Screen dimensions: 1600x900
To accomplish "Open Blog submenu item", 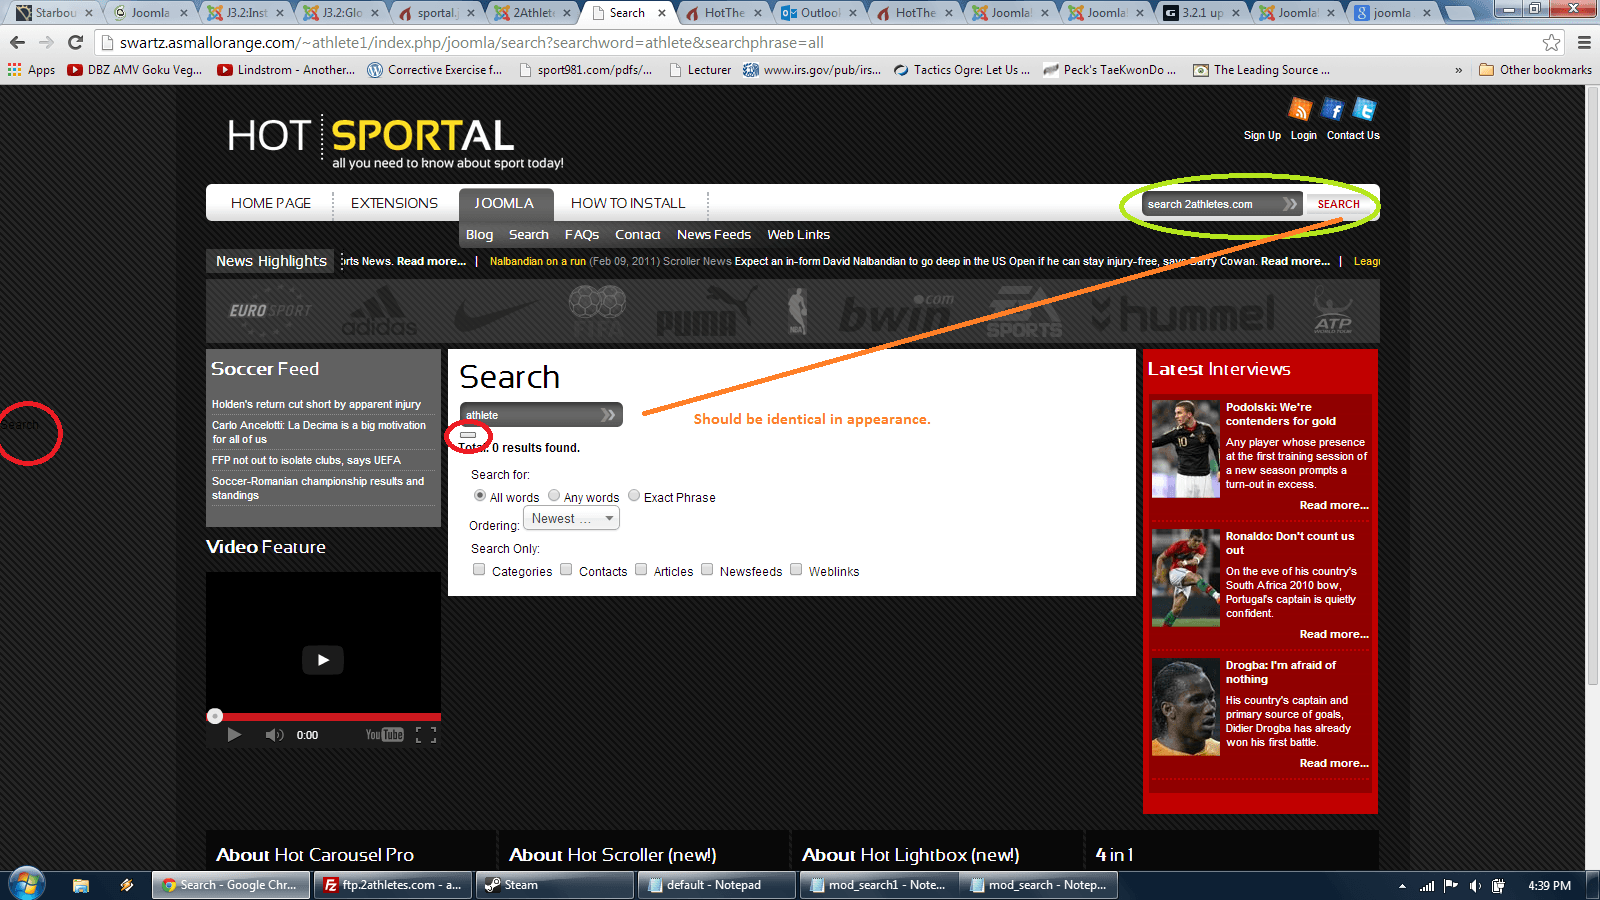I will (x=479, y=234).
